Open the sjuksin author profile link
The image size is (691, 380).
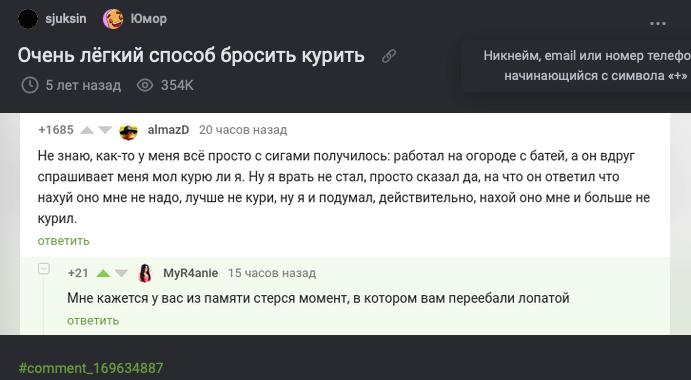(x=66, y=19)
